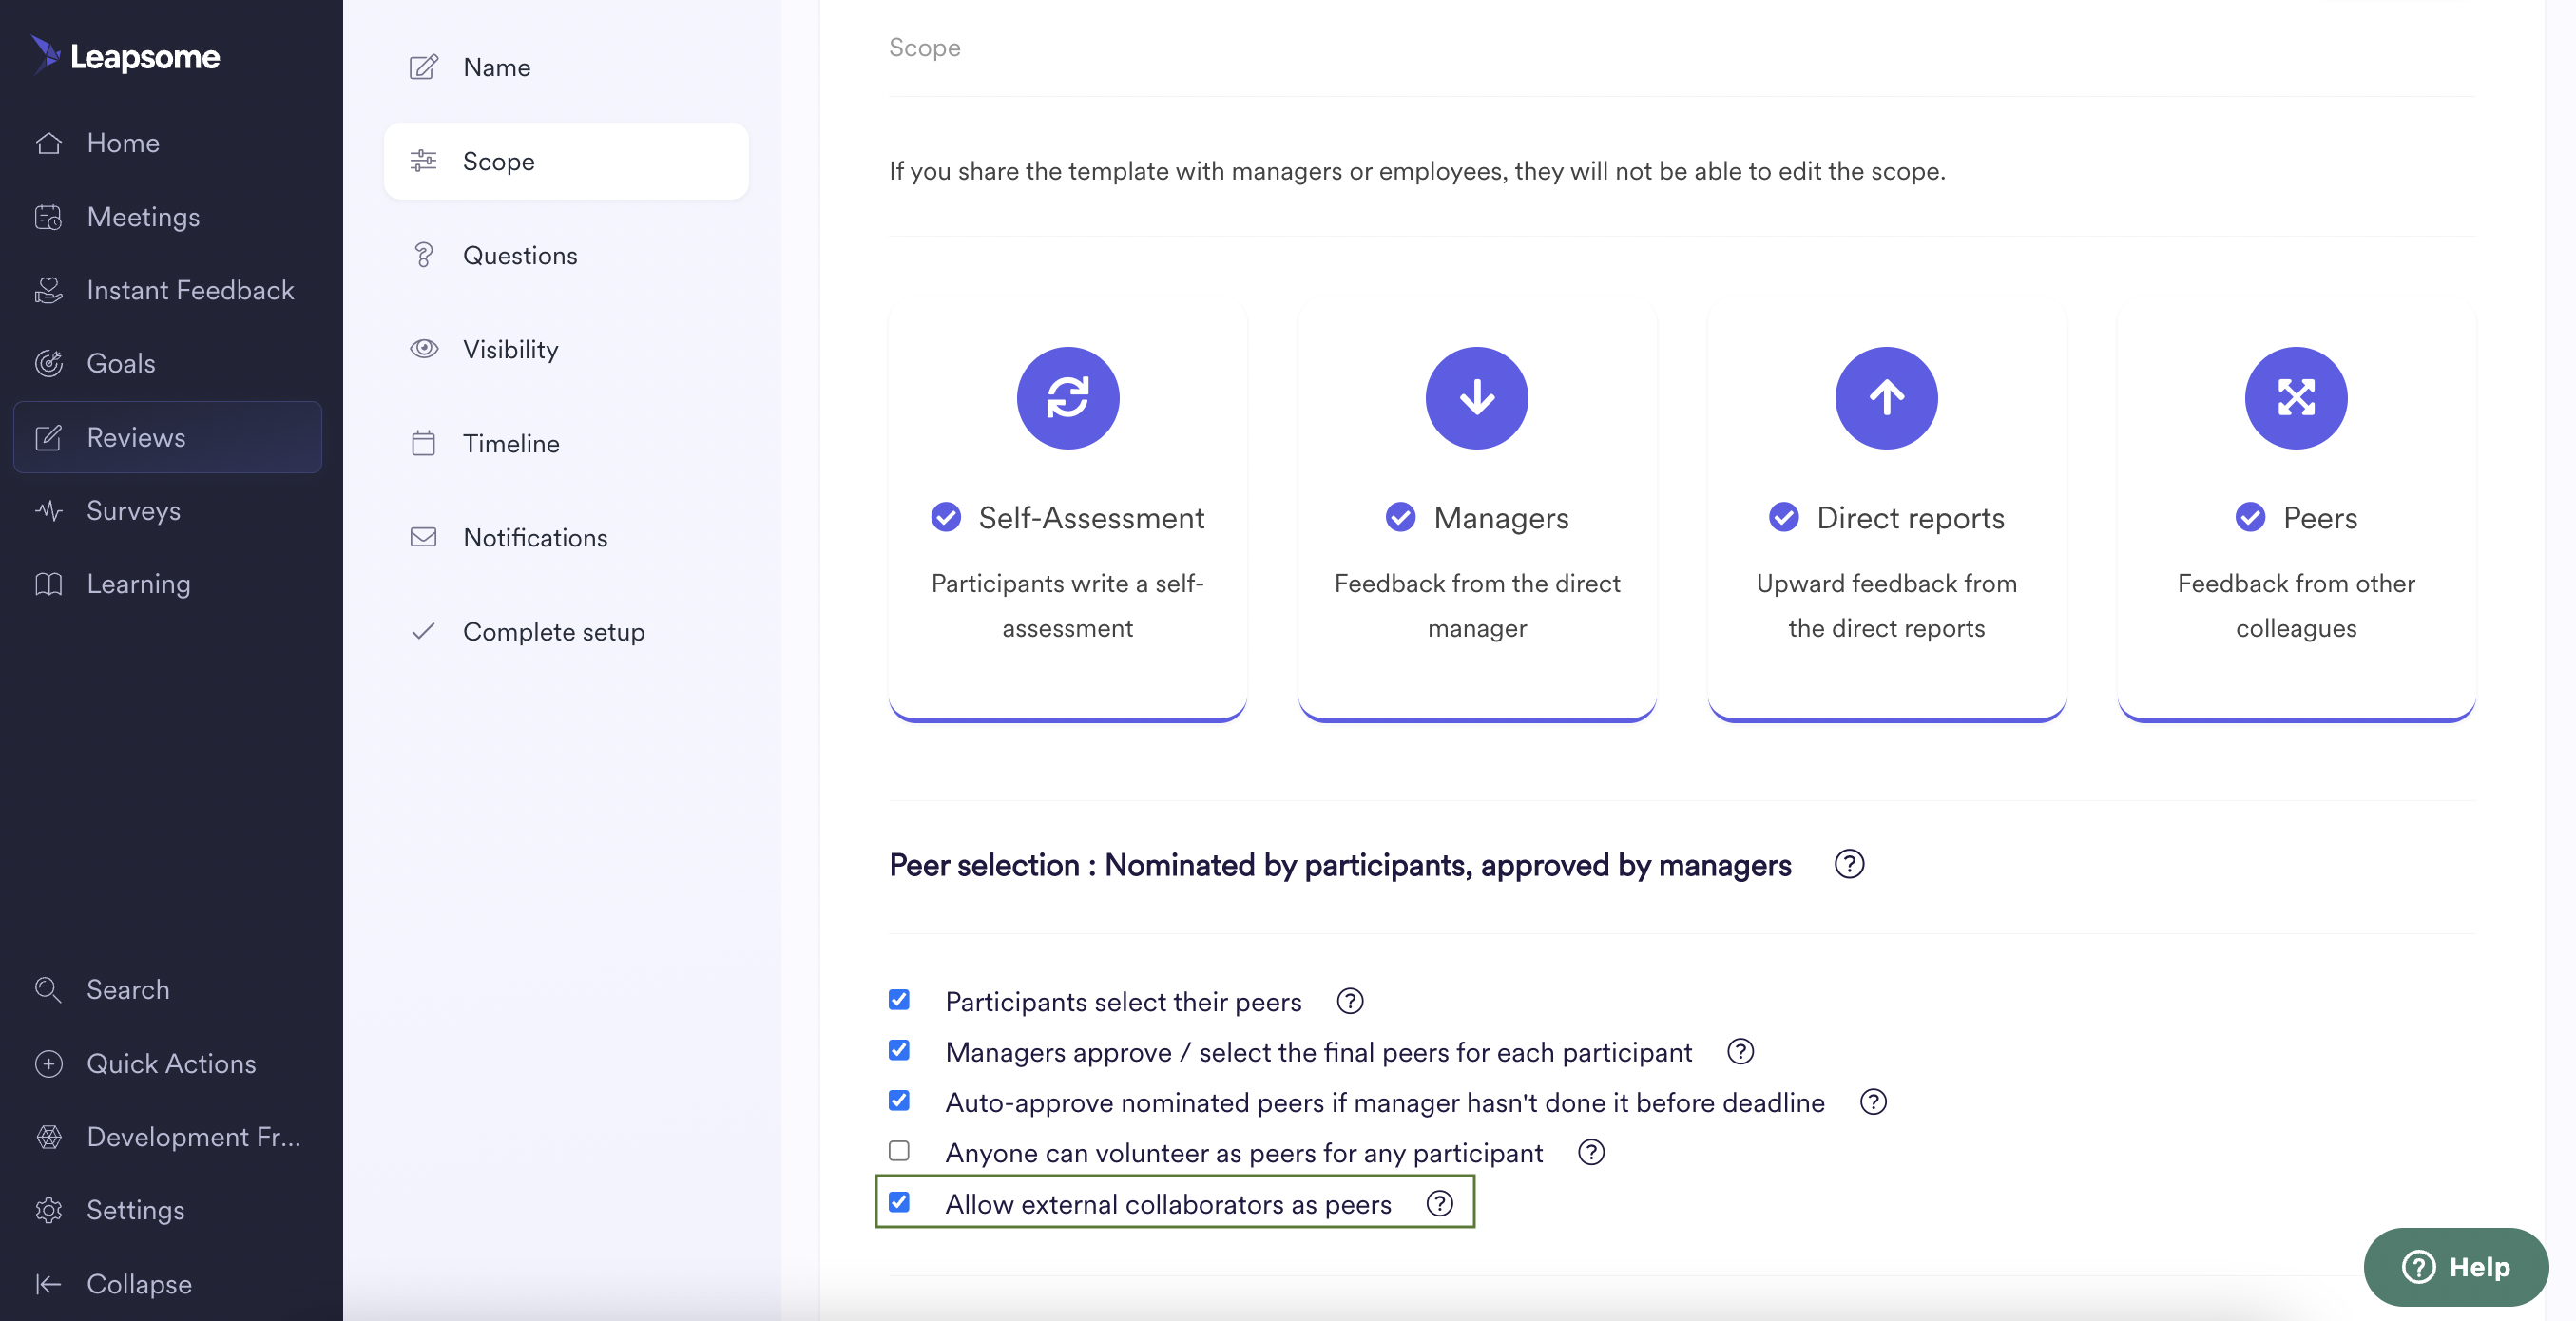Screen dimensions: 2576x1321
Task: Uncheck Managers approve / select final peers
Action: pos(899,1050)
